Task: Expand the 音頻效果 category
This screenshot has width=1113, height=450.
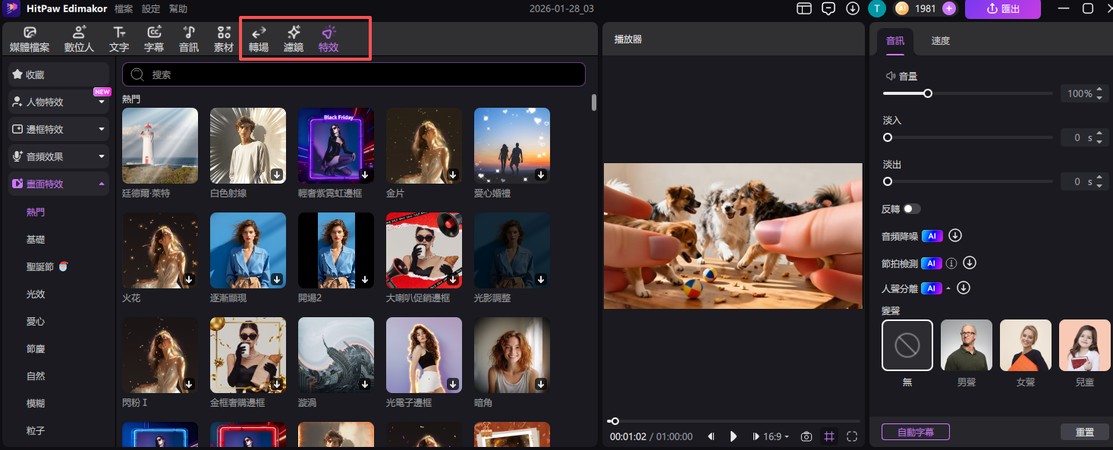Action: pos(58,156)
